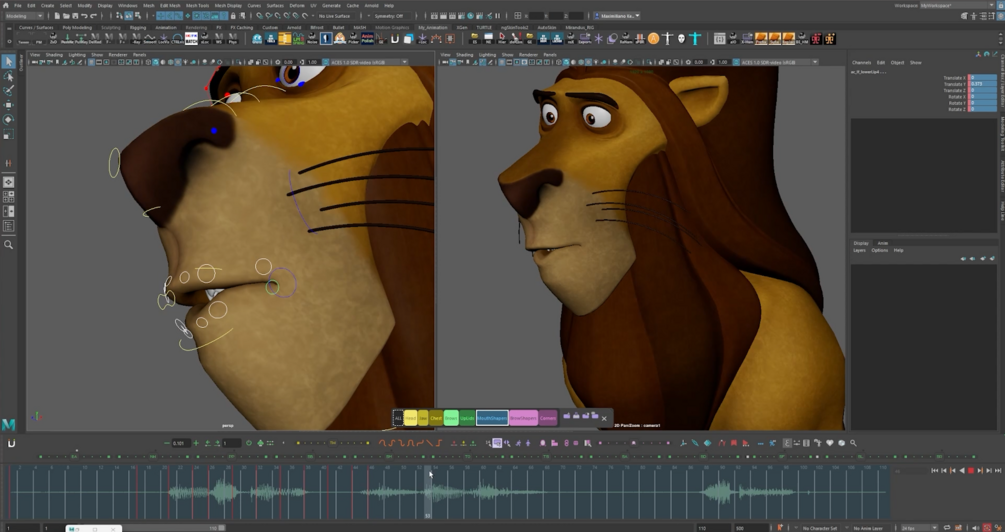Open the Workspace selector dropdown
Screen dimensions: 1005x532
(957, 5)
